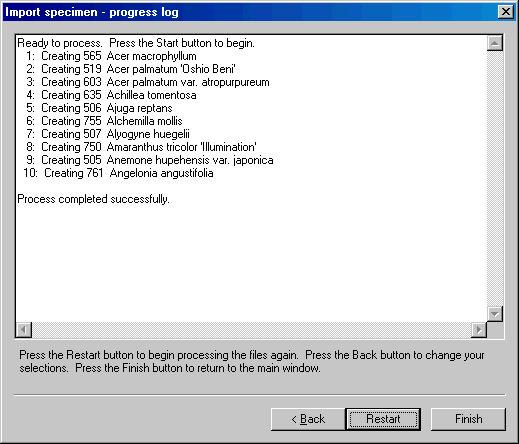Click the Anemone hupehensis var. japonica line

pos(150,160)
